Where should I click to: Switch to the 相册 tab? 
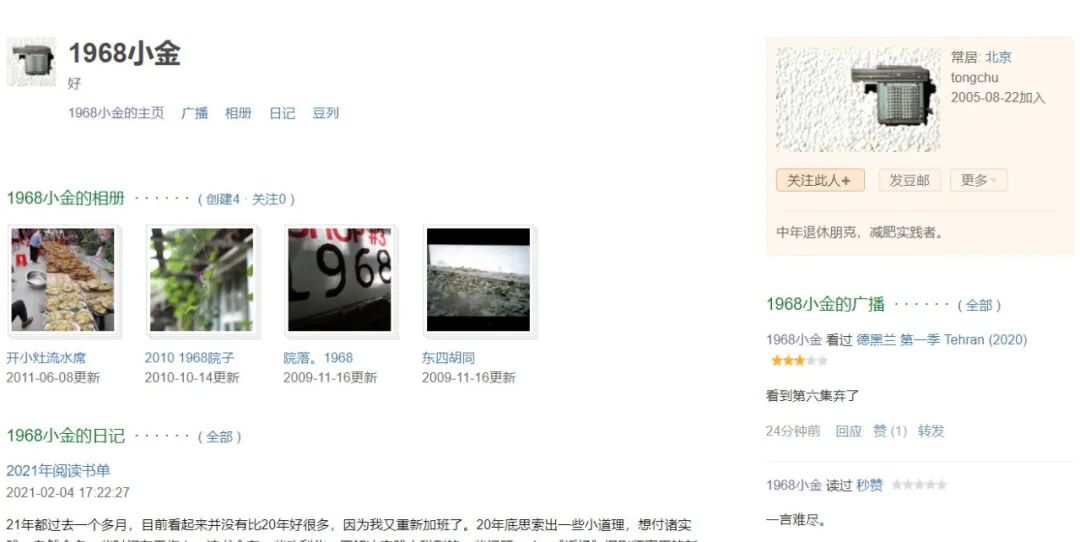(x=238, y=113)
